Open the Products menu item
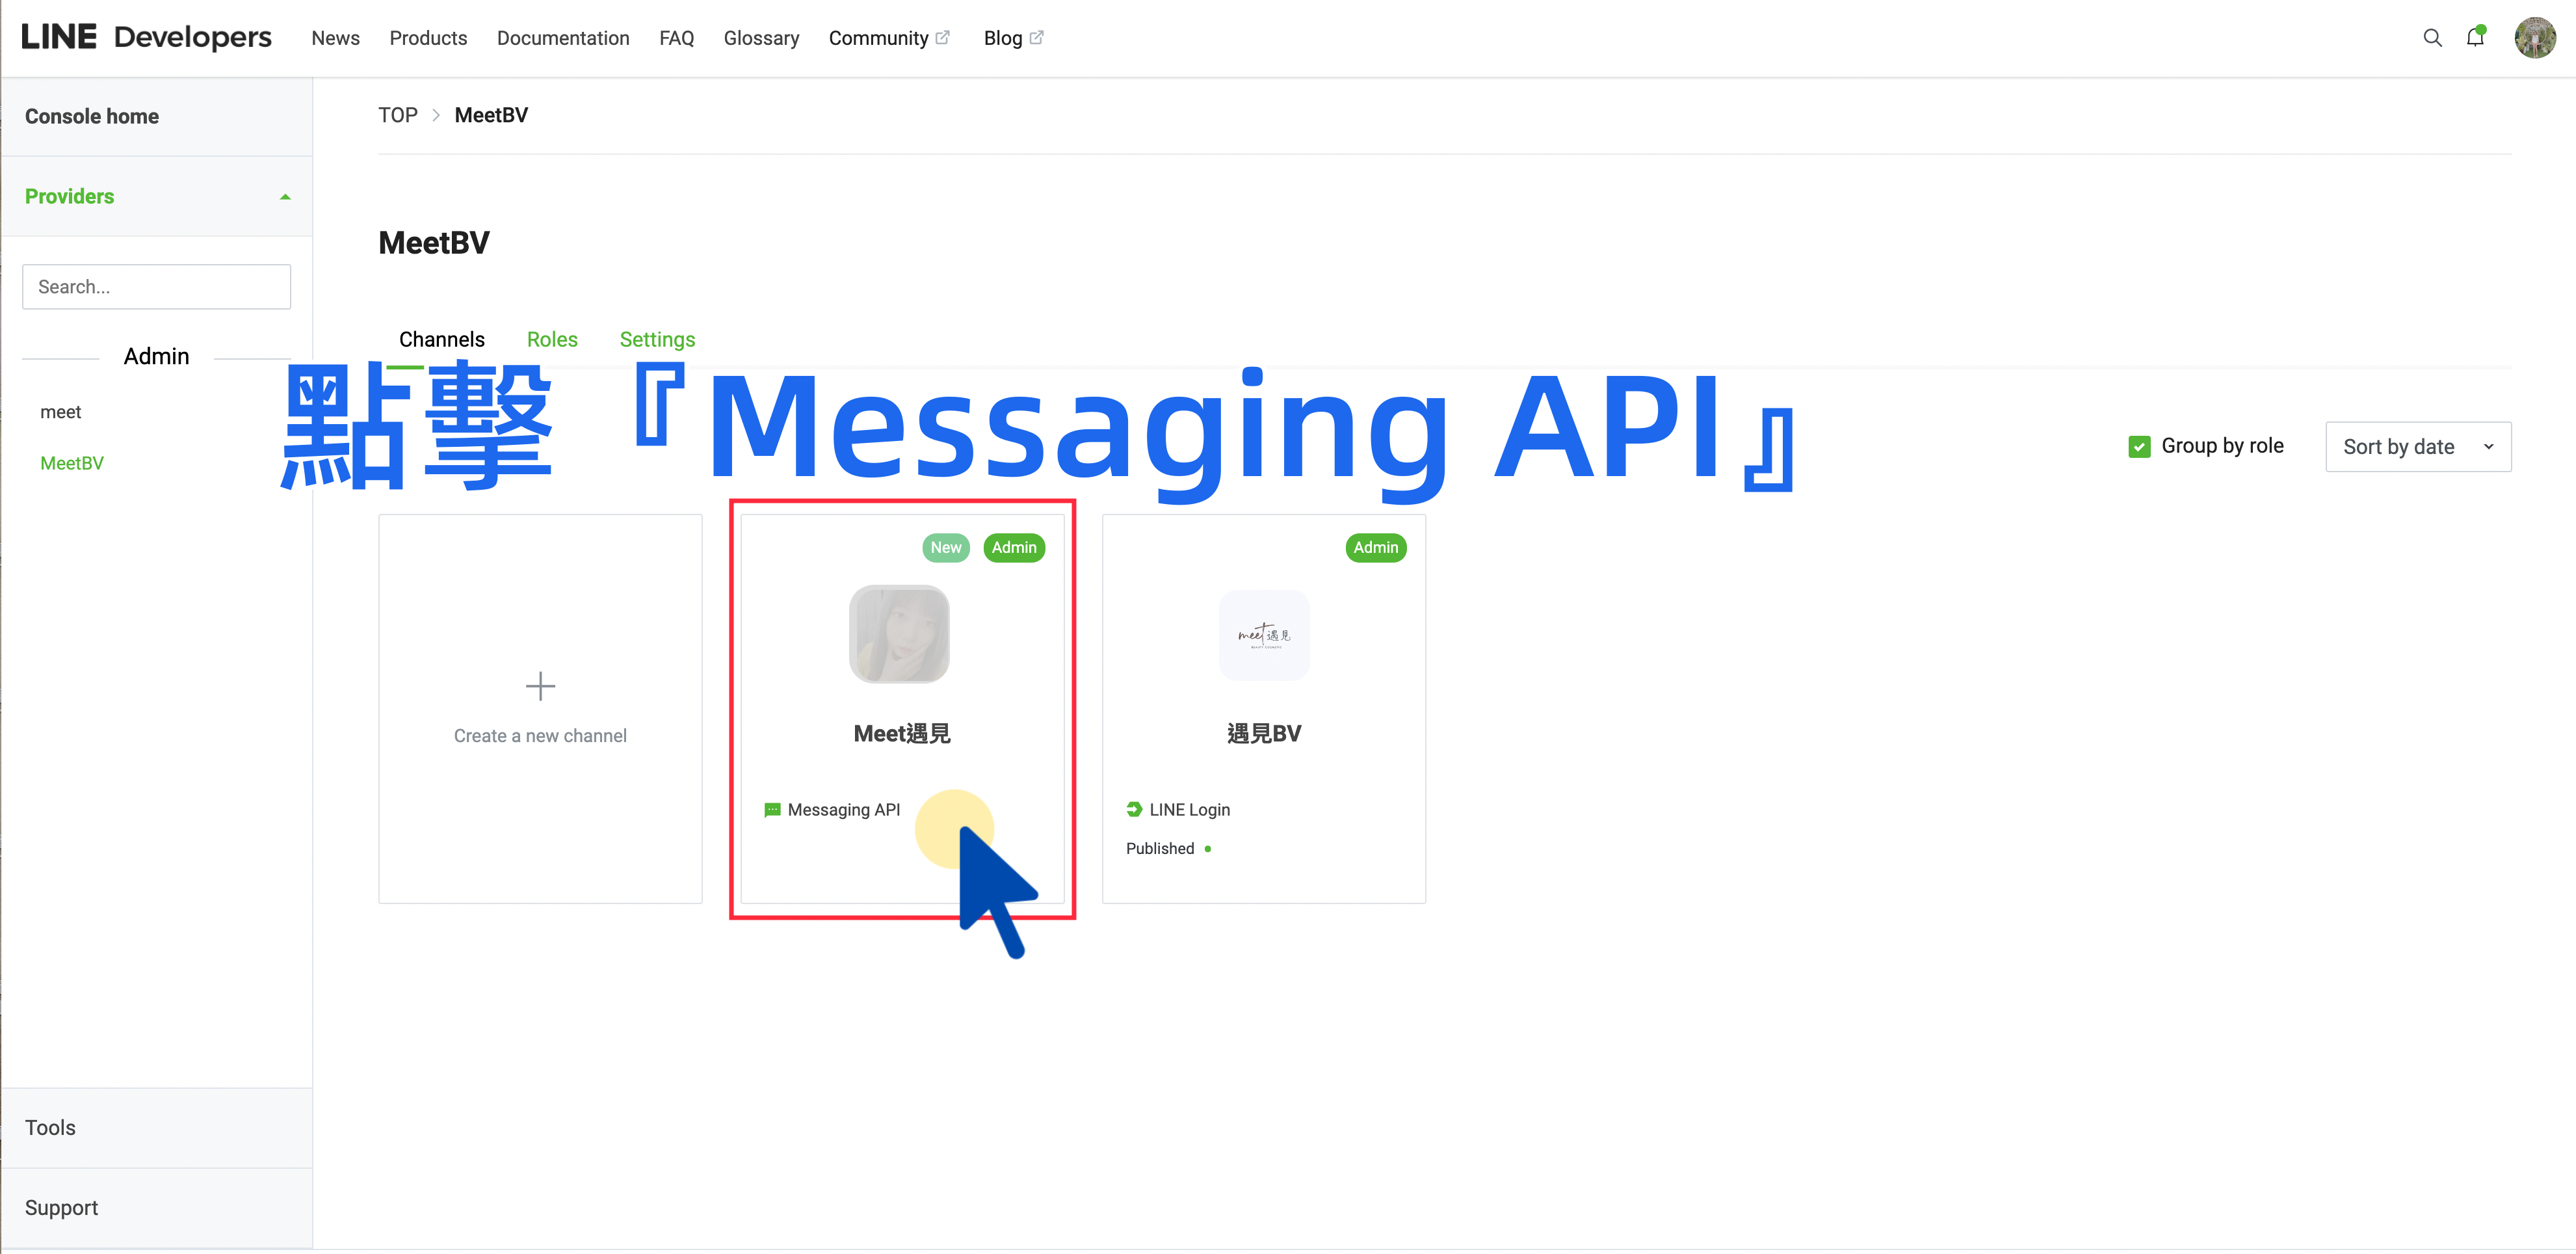This screenshot has width=2576, height=1254. [428, 38]
